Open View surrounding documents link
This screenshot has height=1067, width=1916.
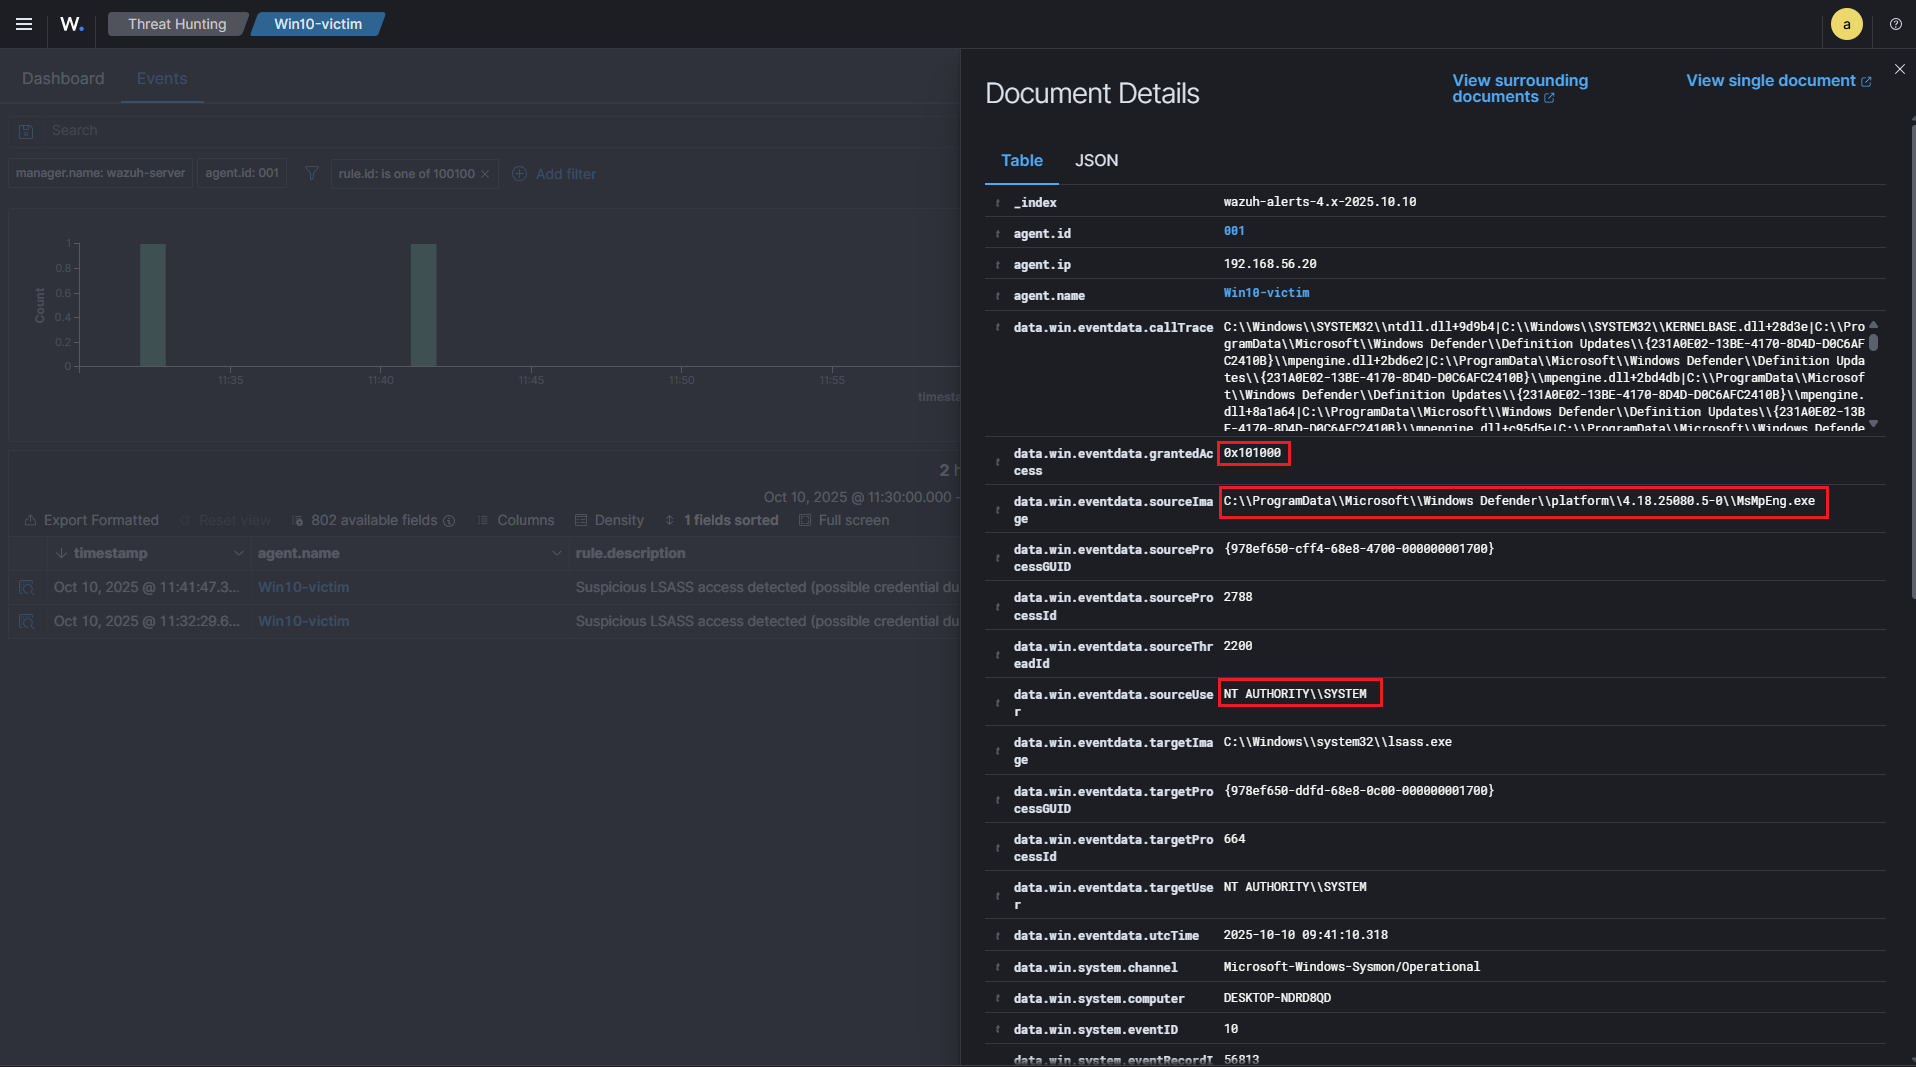tap(1519, 88)
